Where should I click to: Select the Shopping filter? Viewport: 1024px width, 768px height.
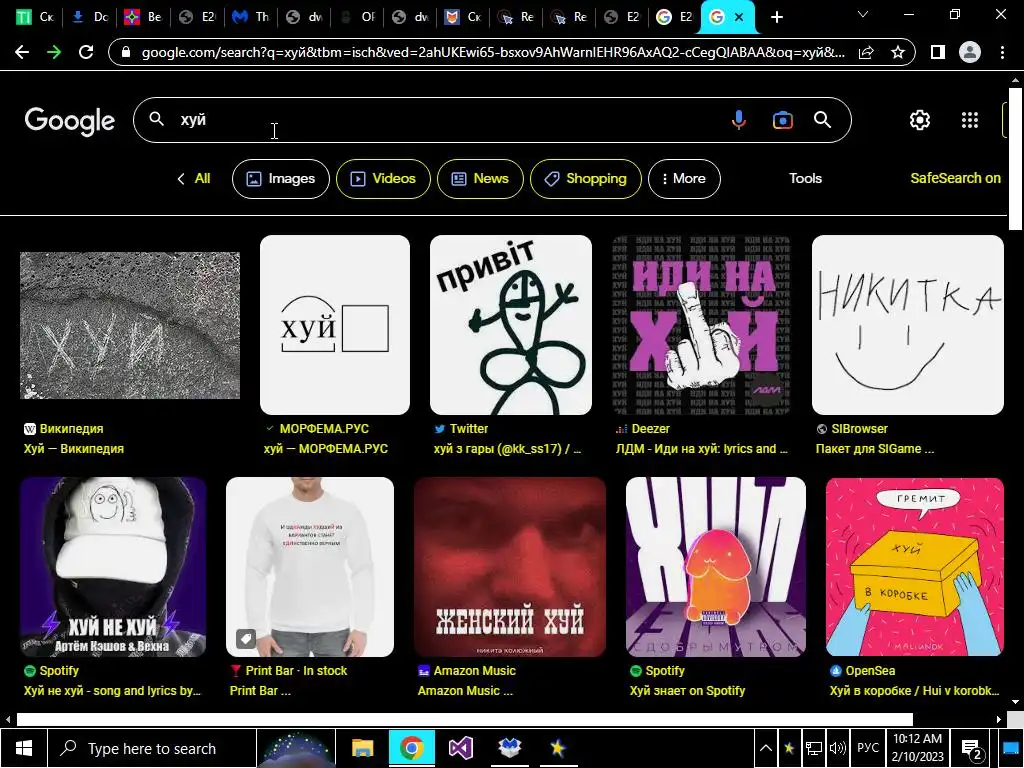pyautogui.click(x=586, y=179)
